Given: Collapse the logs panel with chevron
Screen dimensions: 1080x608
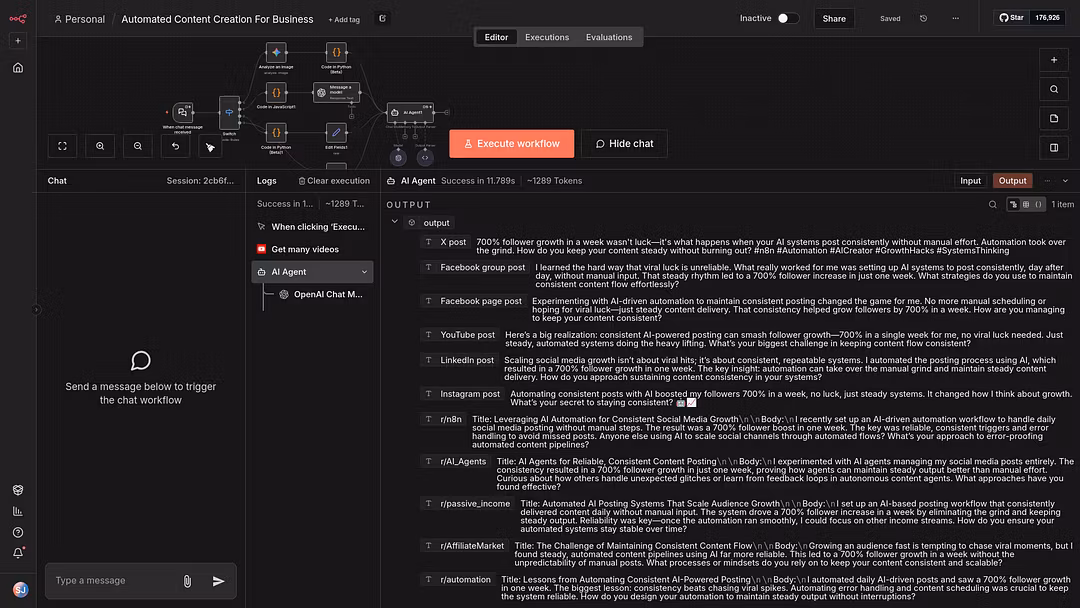Looking at the screenshot, I should (x=1065, y=181).
